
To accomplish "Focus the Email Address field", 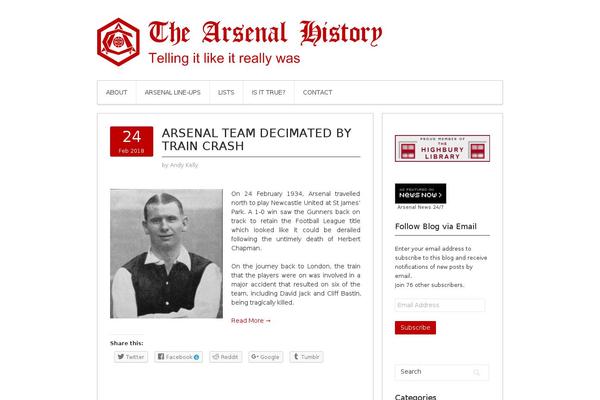I will [x=440, y=305].
